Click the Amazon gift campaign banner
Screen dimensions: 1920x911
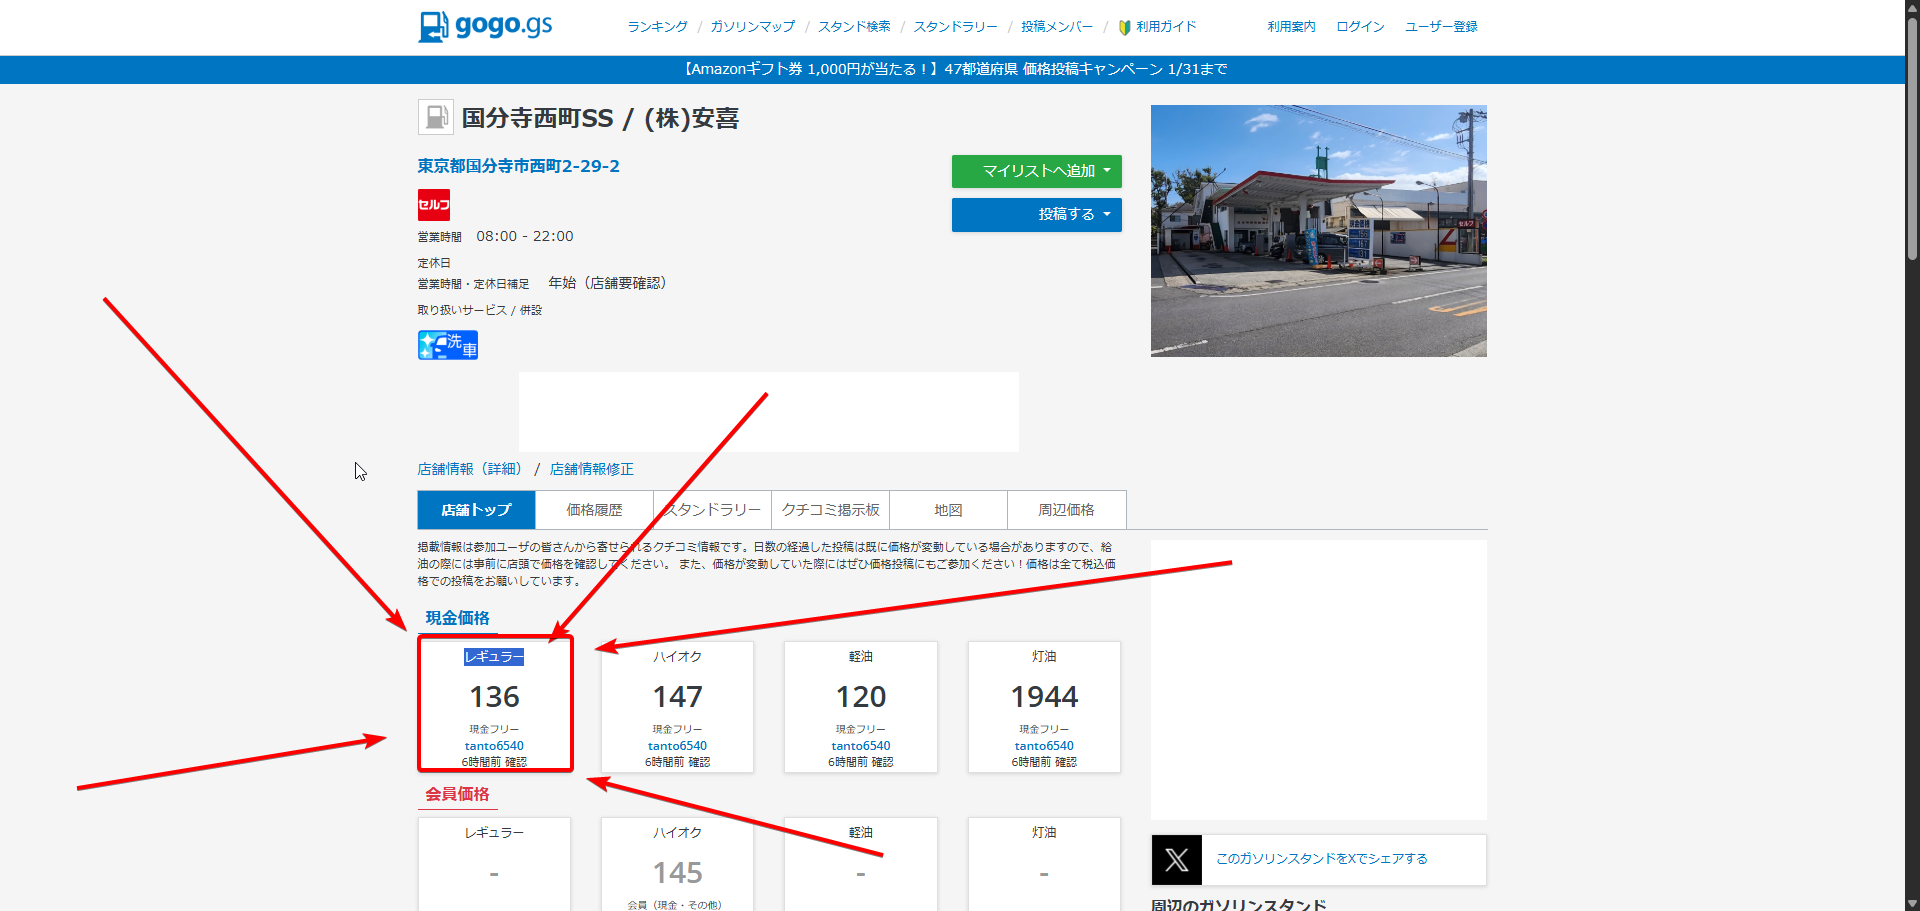coord(954,69)
